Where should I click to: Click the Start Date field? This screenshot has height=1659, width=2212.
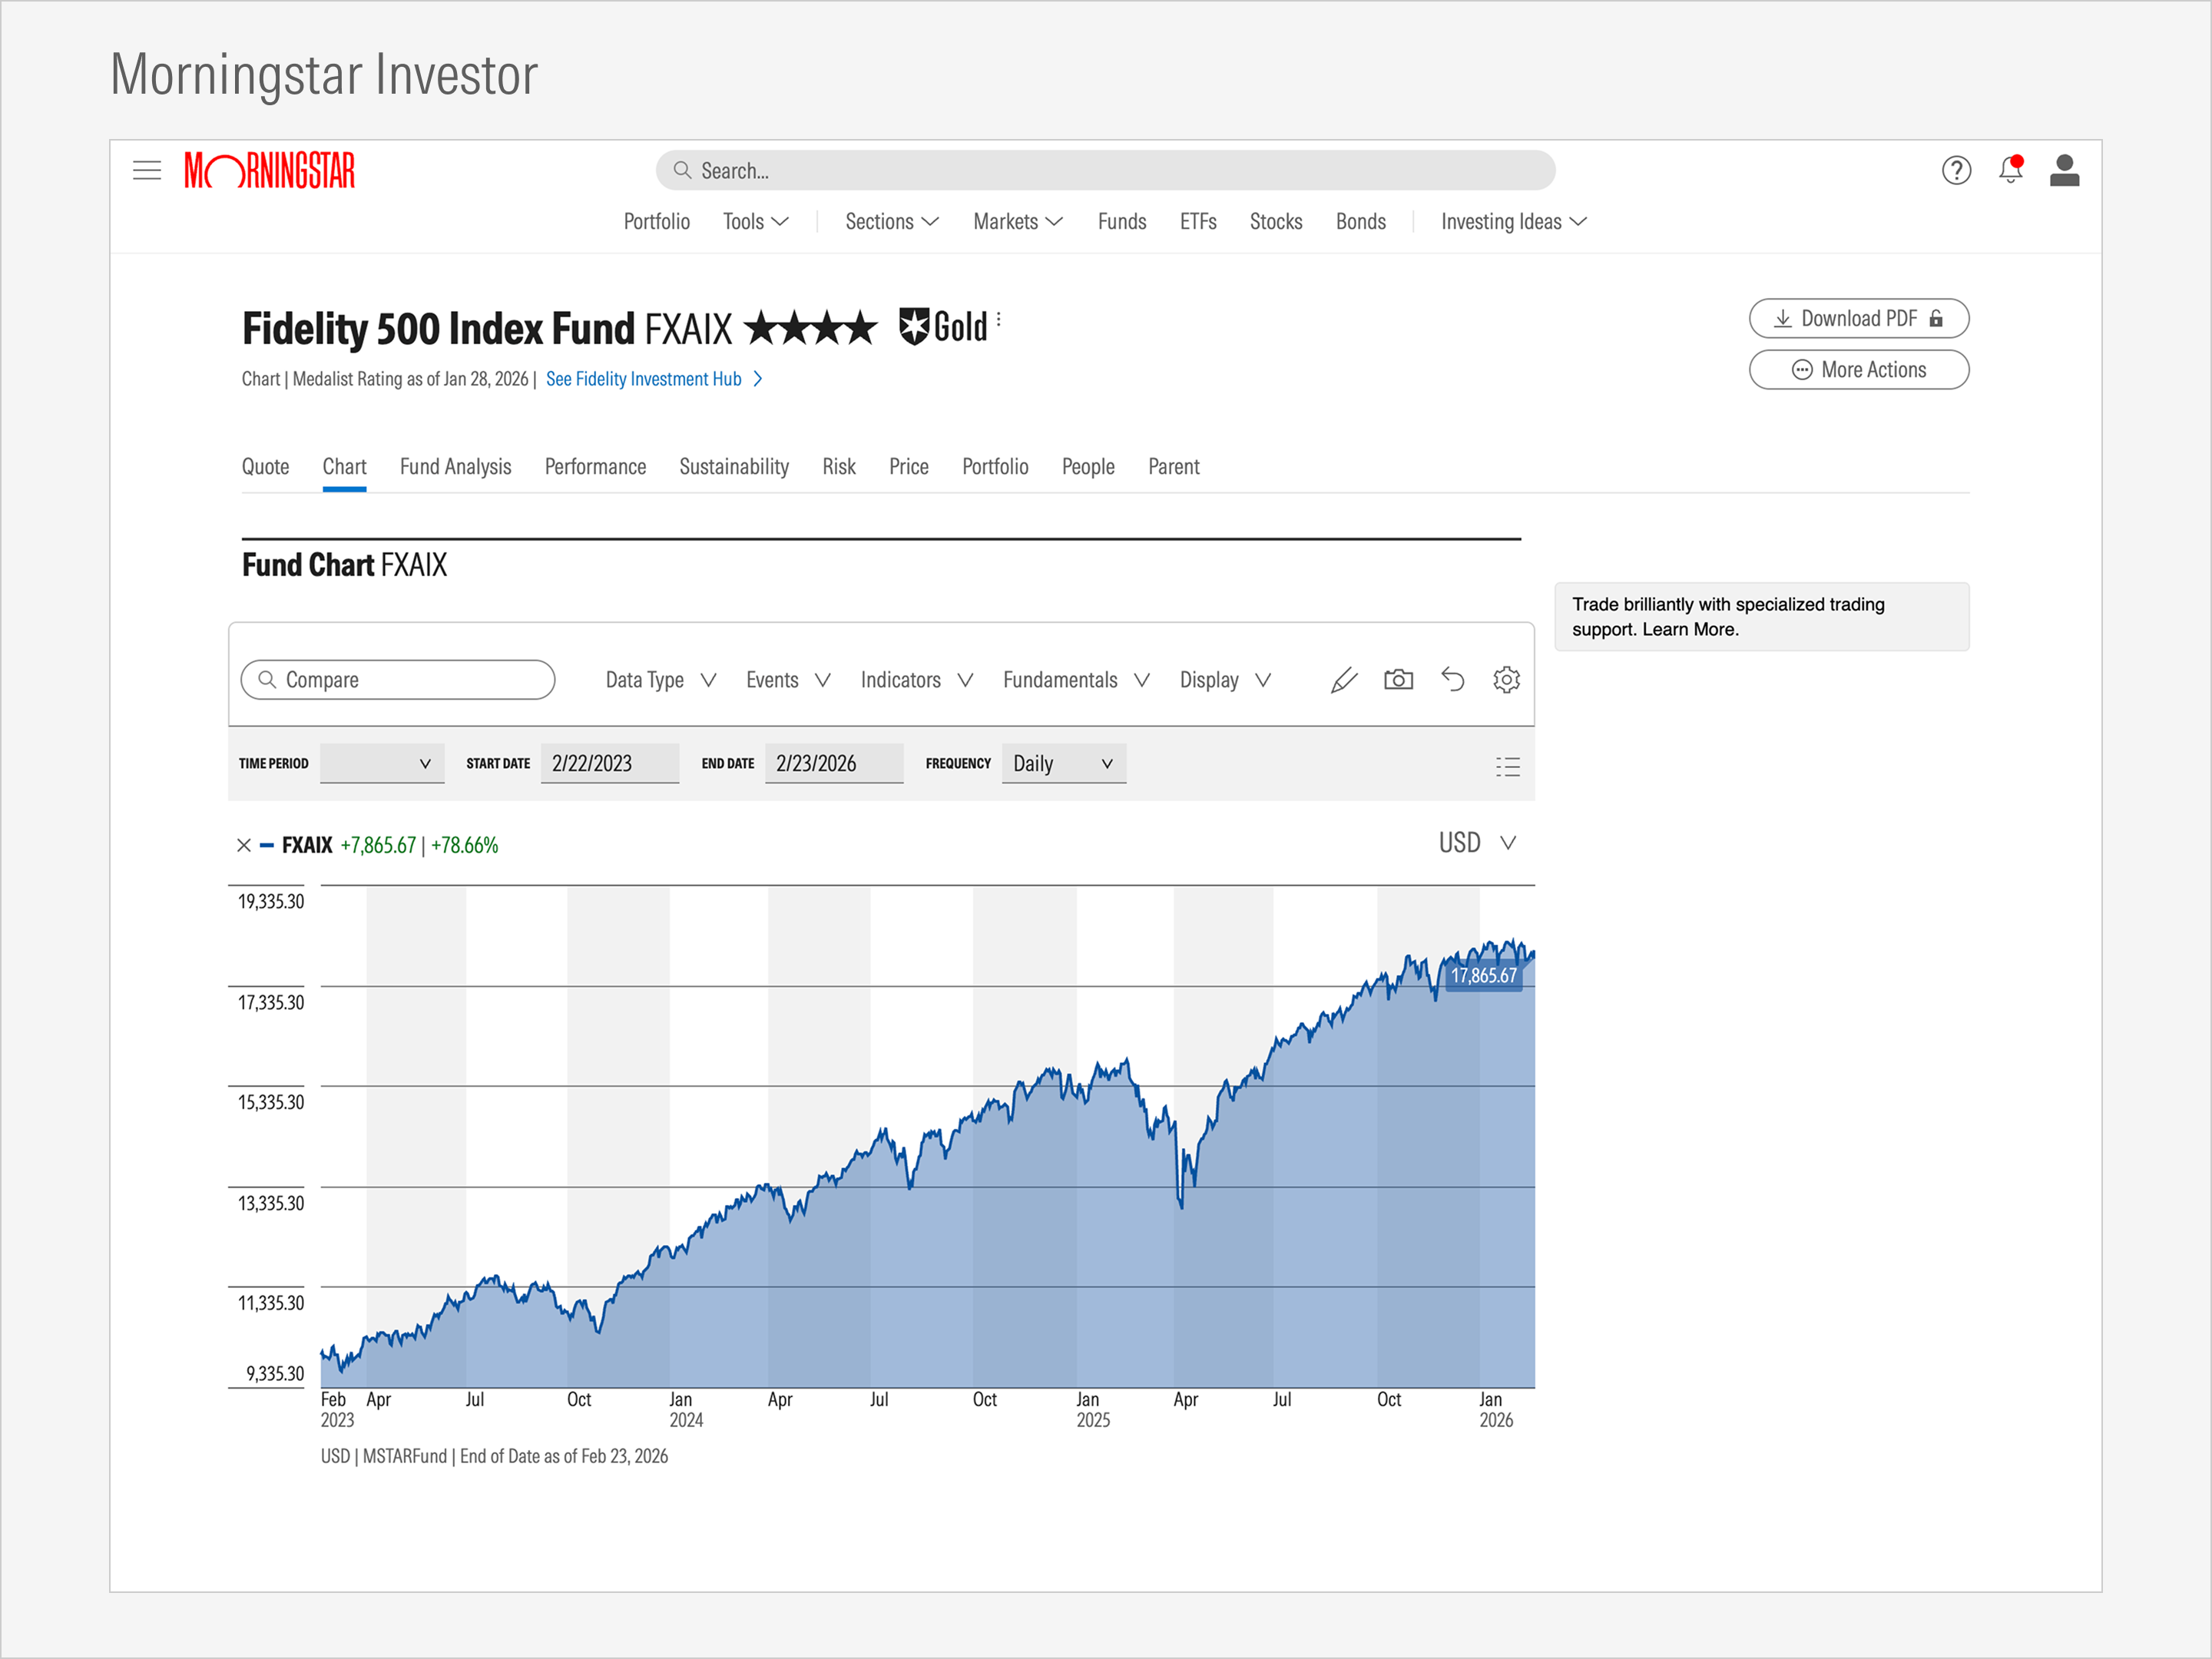(610, 763)
